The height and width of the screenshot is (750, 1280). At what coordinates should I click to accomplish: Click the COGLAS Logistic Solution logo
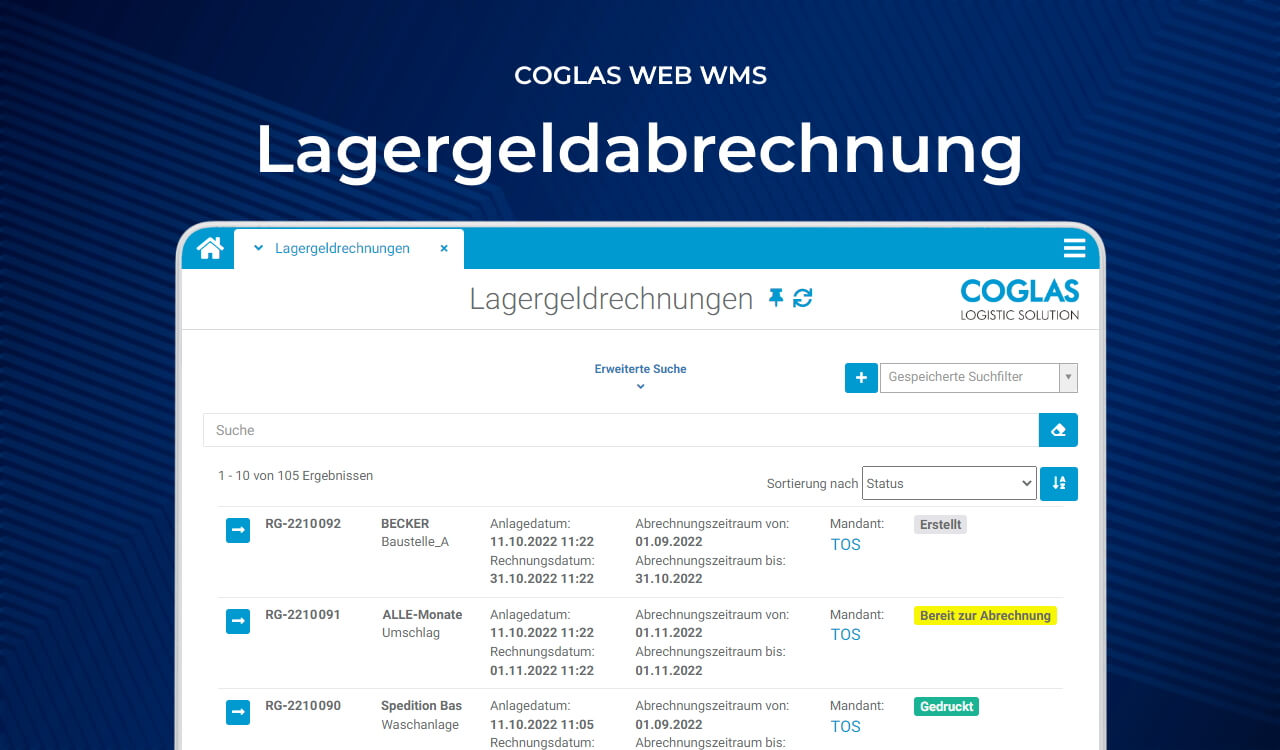1019,300
